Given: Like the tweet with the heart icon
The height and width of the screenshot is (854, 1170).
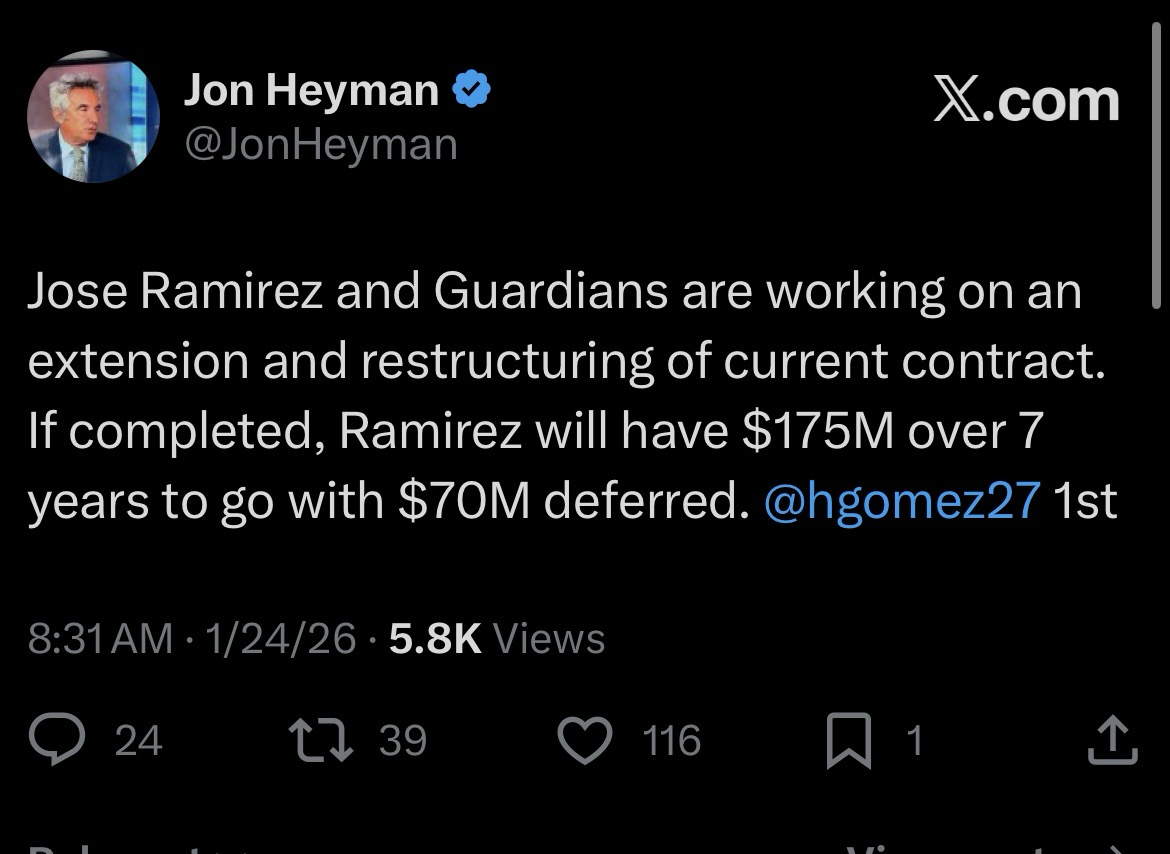Looking at the screenshot, I should (583, 741).
